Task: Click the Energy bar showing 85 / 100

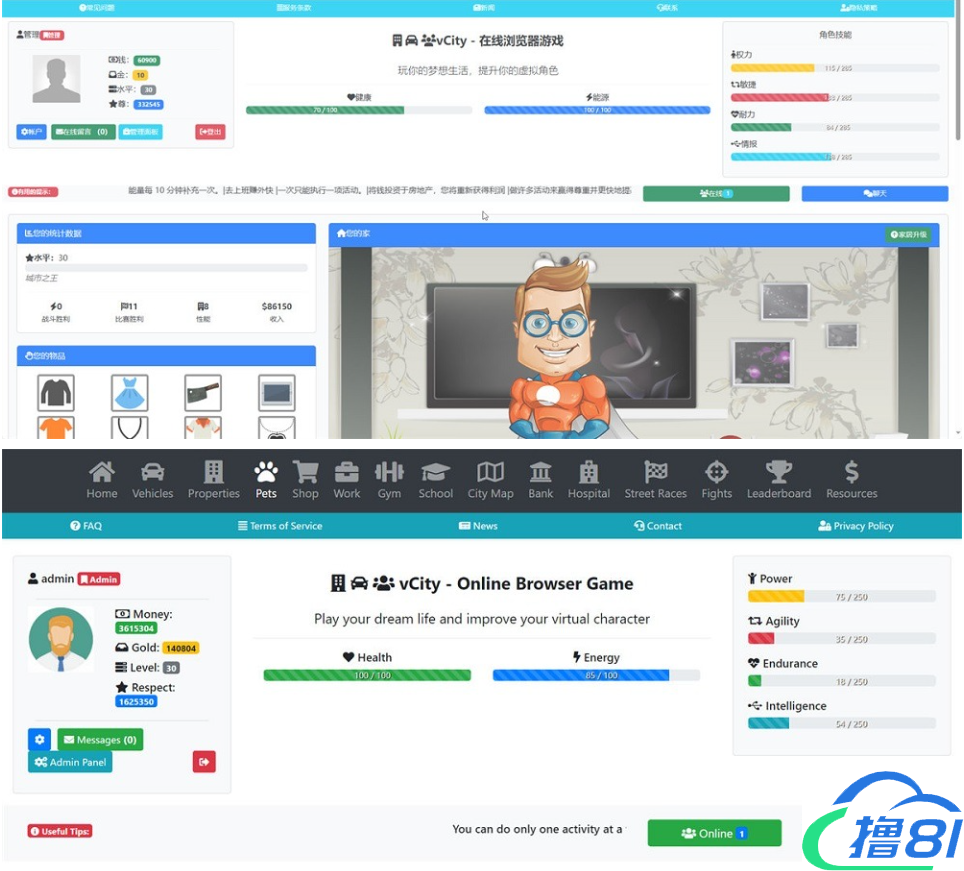Action: (x=596, y=675)
